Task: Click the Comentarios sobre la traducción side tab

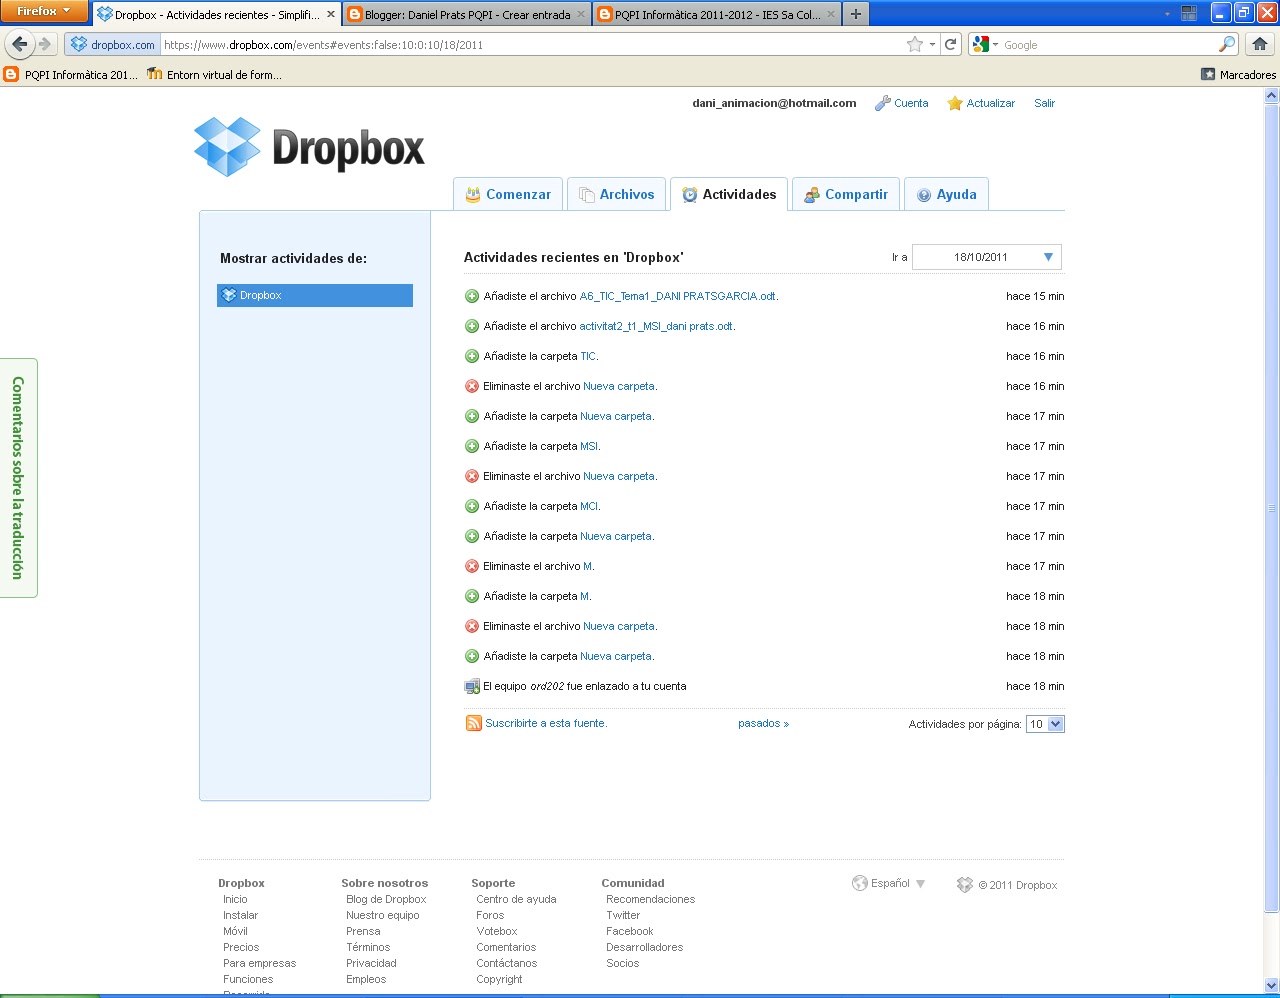Action: click(x=18, y=478)
